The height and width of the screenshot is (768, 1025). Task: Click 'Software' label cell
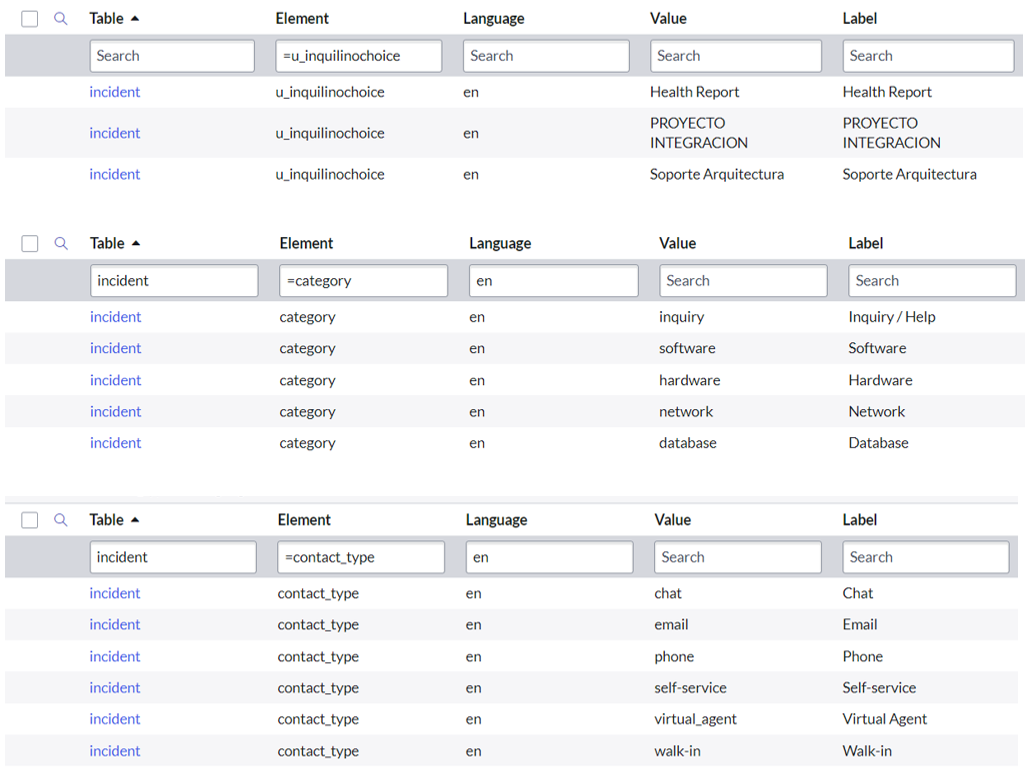pos(877,348)
